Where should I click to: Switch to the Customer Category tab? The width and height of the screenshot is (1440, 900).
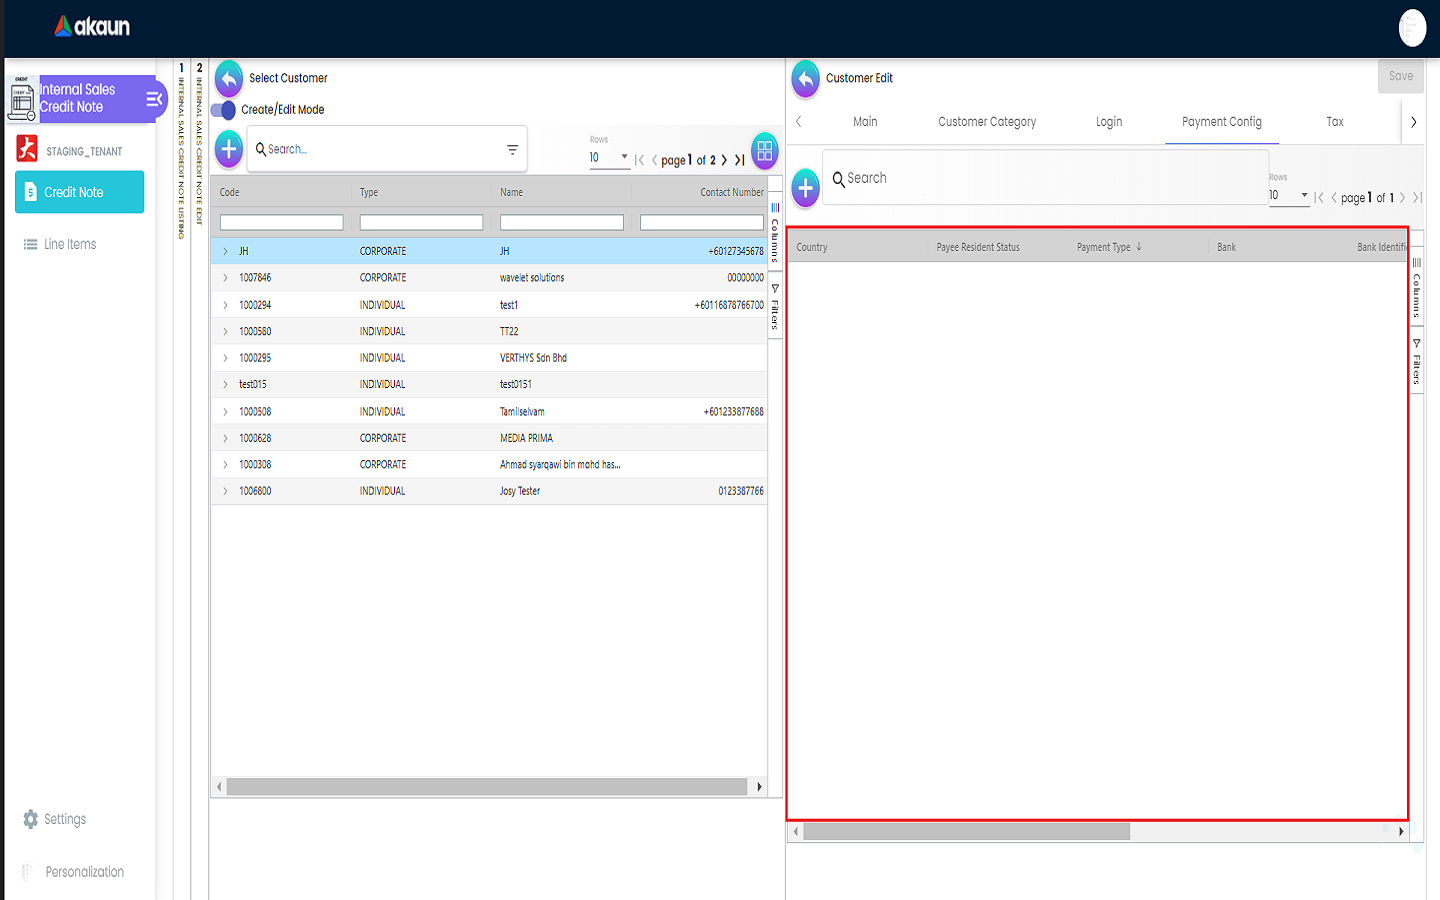click(986, 122)
